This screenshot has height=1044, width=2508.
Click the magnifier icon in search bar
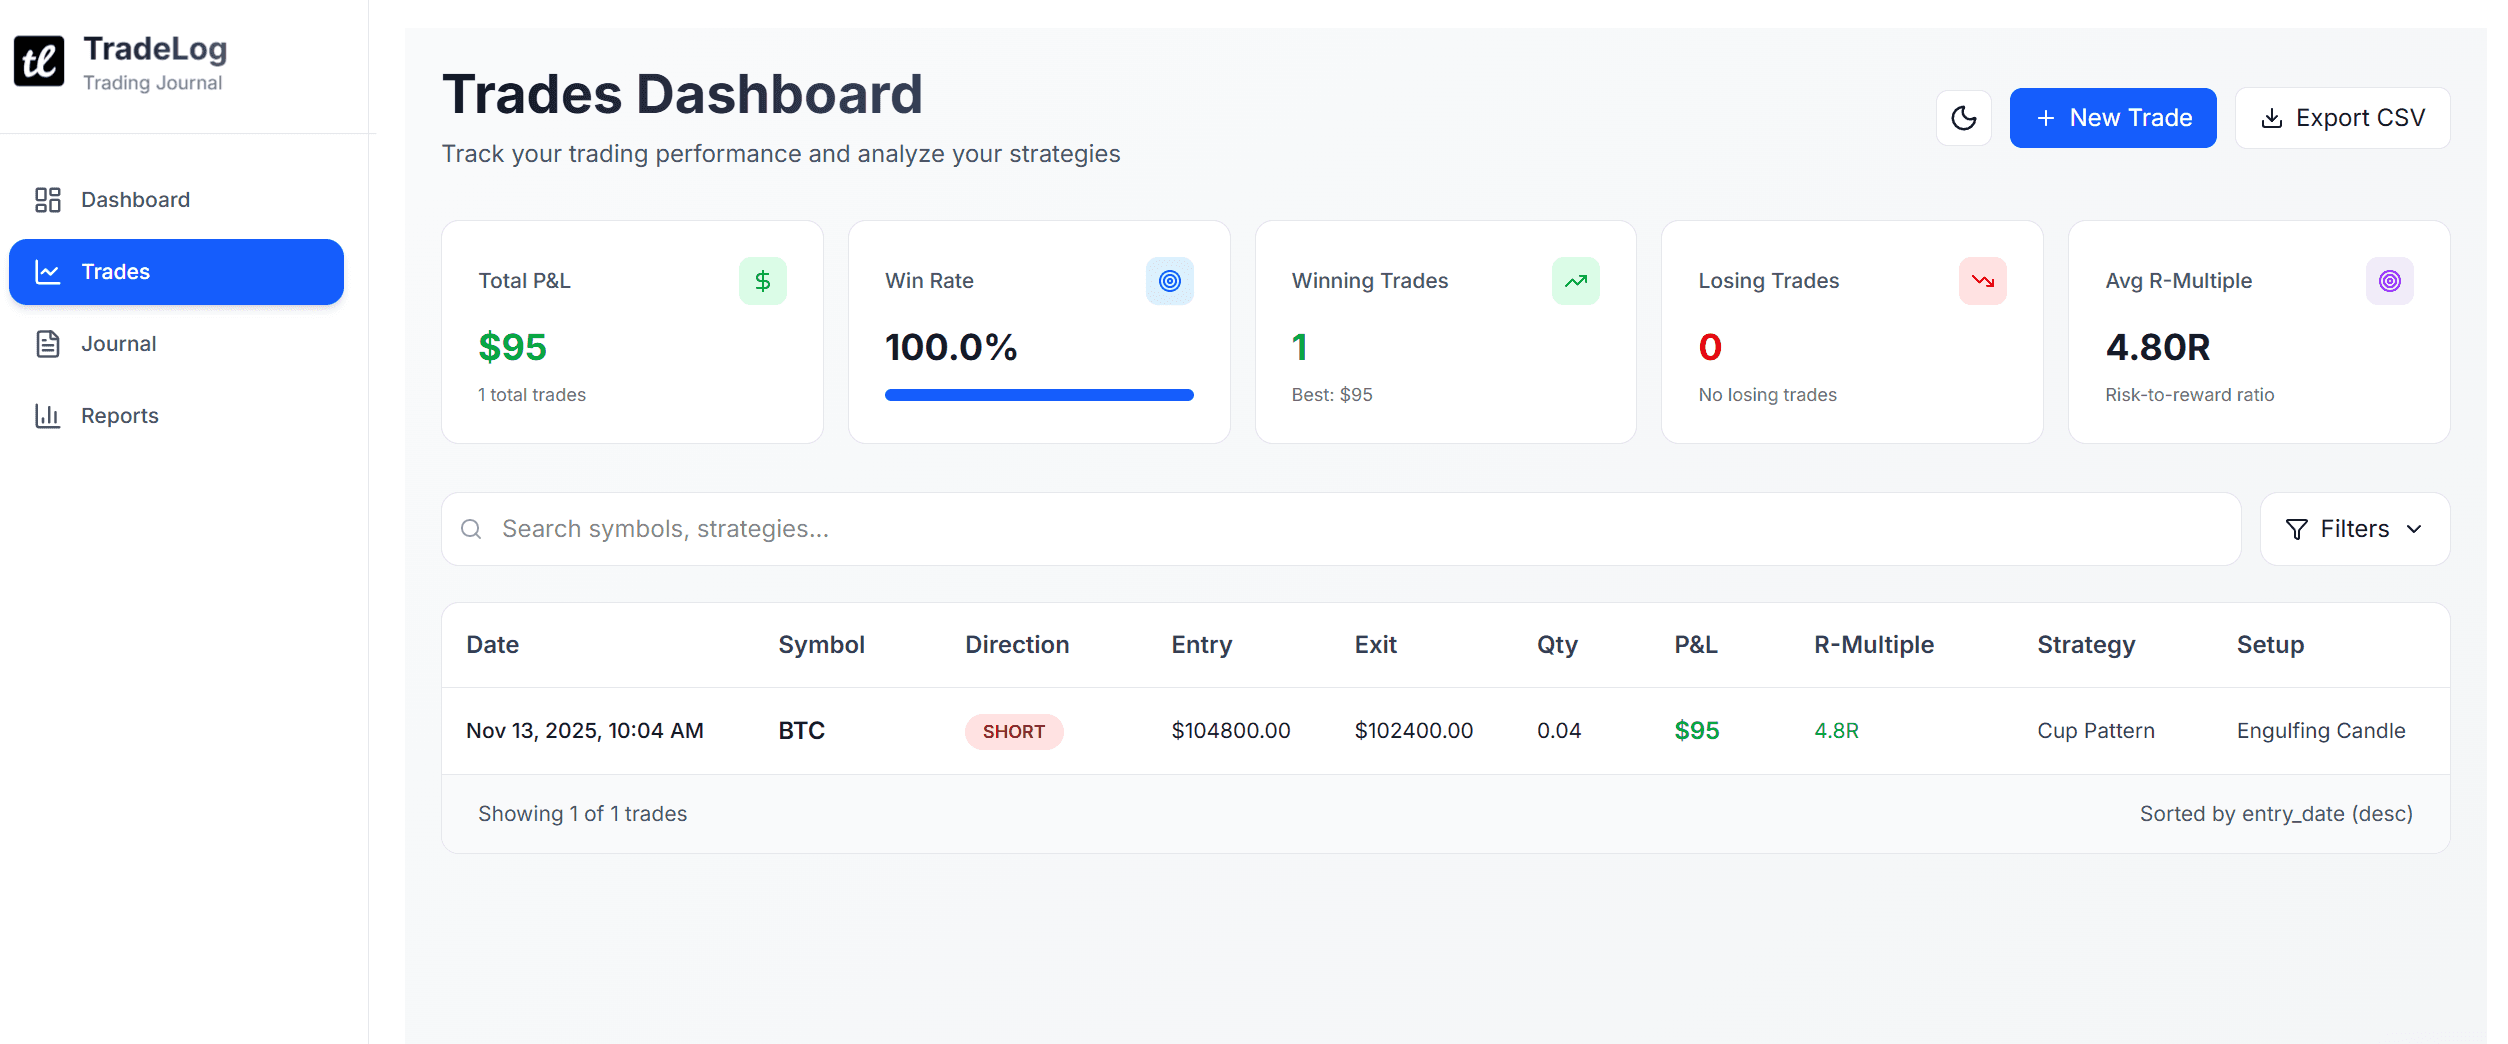click(471, 528)
